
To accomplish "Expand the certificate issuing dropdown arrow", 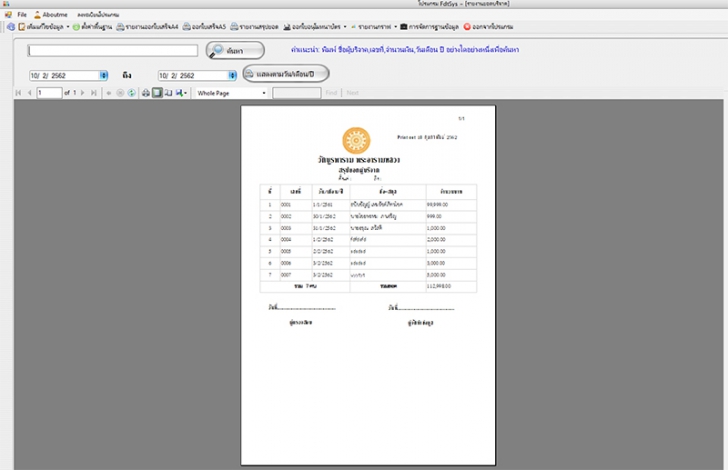I will [345, 27].
